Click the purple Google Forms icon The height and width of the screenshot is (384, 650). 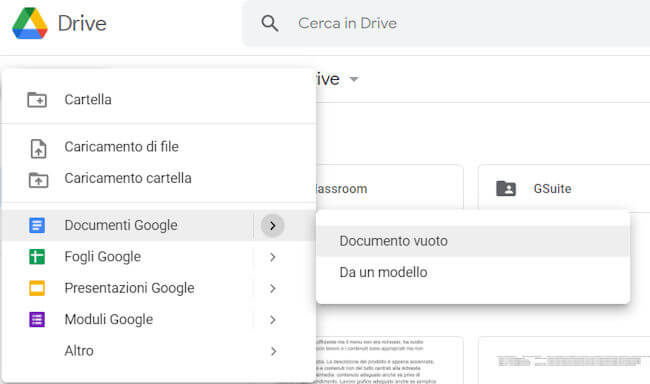click(x=37, y=320)
